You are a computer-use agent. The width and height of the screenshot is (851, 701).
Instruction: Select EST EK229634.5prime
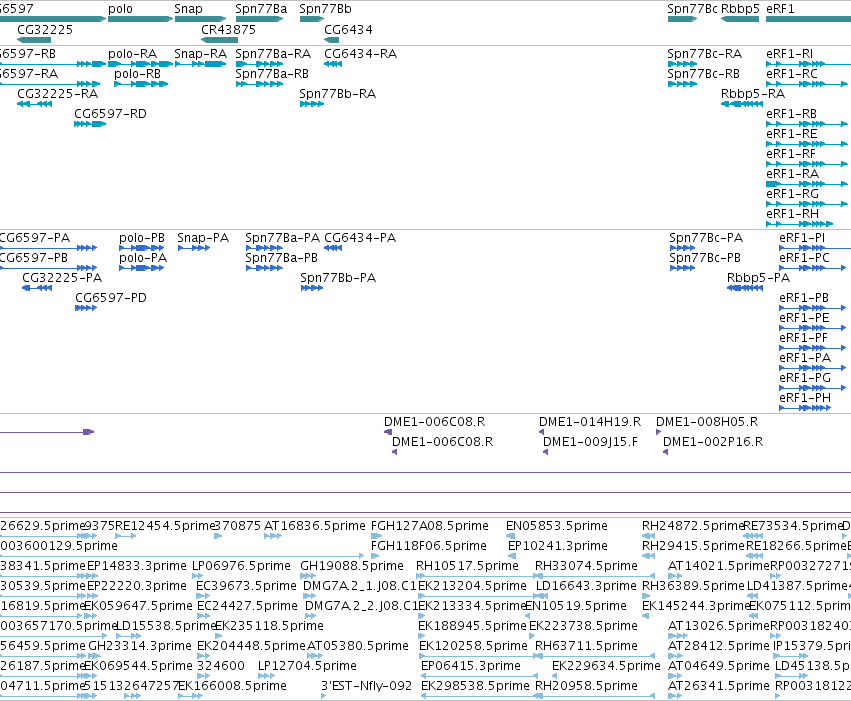point(606,666)
